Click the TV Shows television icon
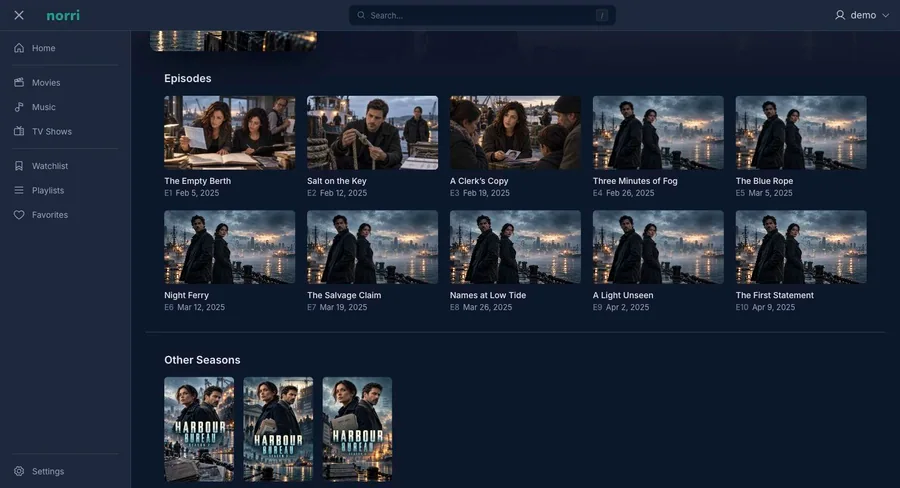 pyautogui.click(x=19, y=131)
